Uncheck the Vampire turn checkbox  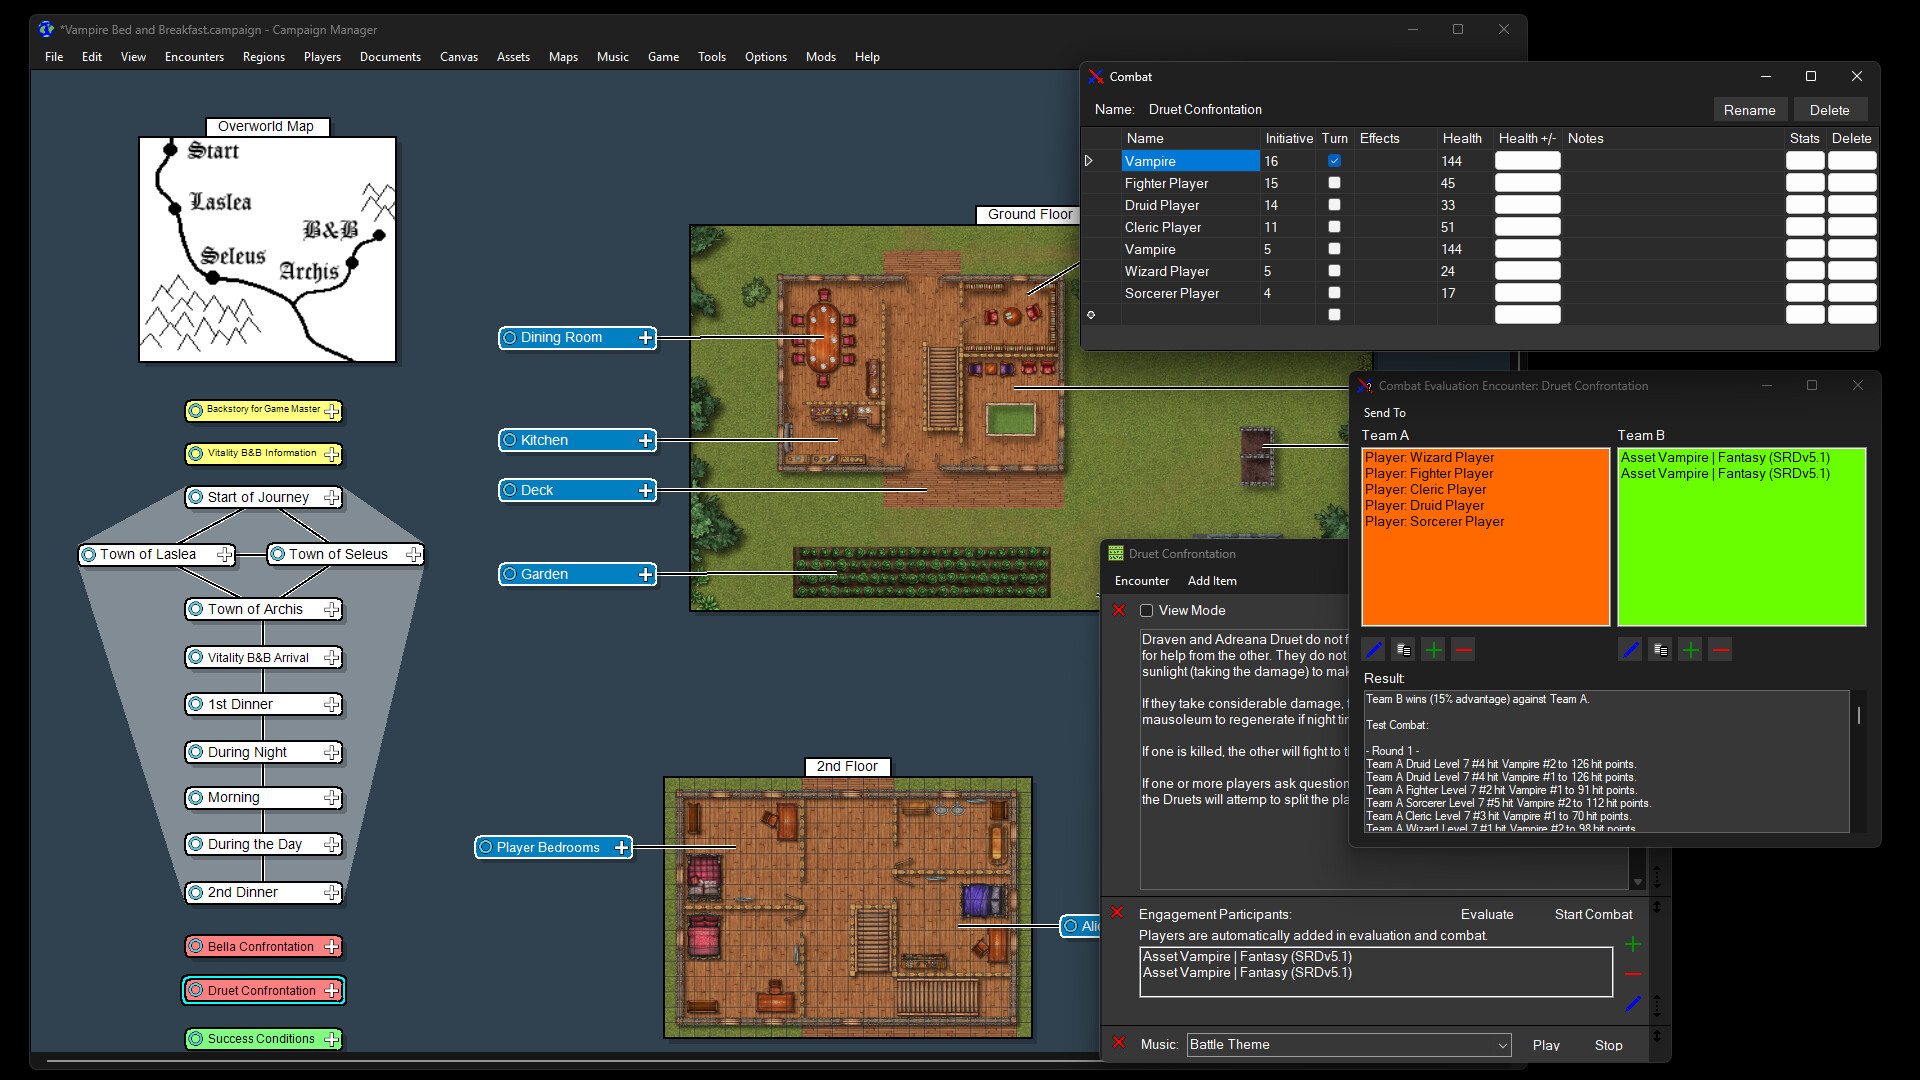(1334, 161)
